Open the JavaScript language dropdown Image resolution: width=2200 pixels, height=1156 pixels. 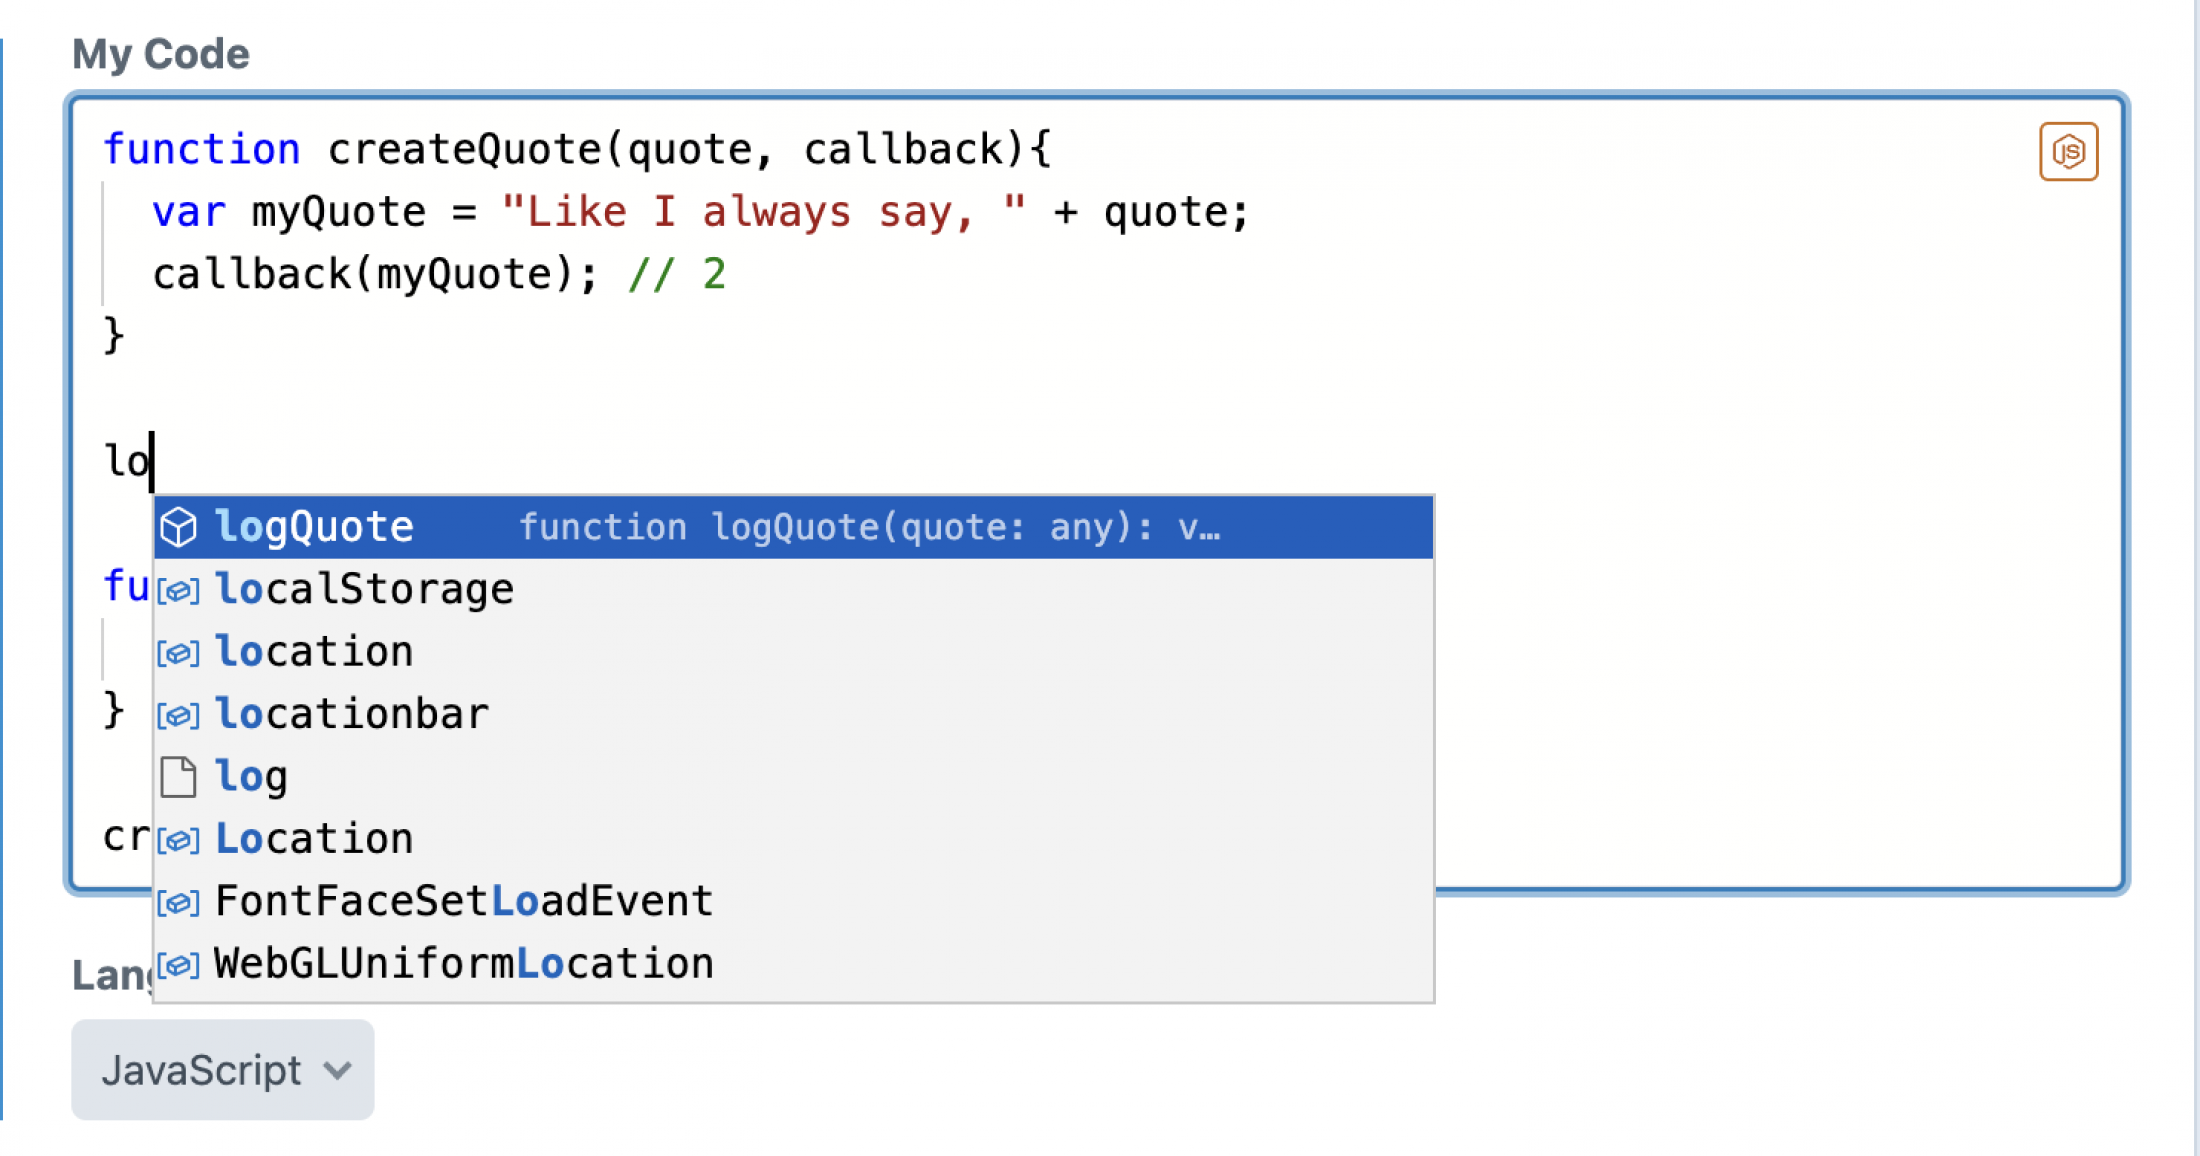tap(221, 1069)
